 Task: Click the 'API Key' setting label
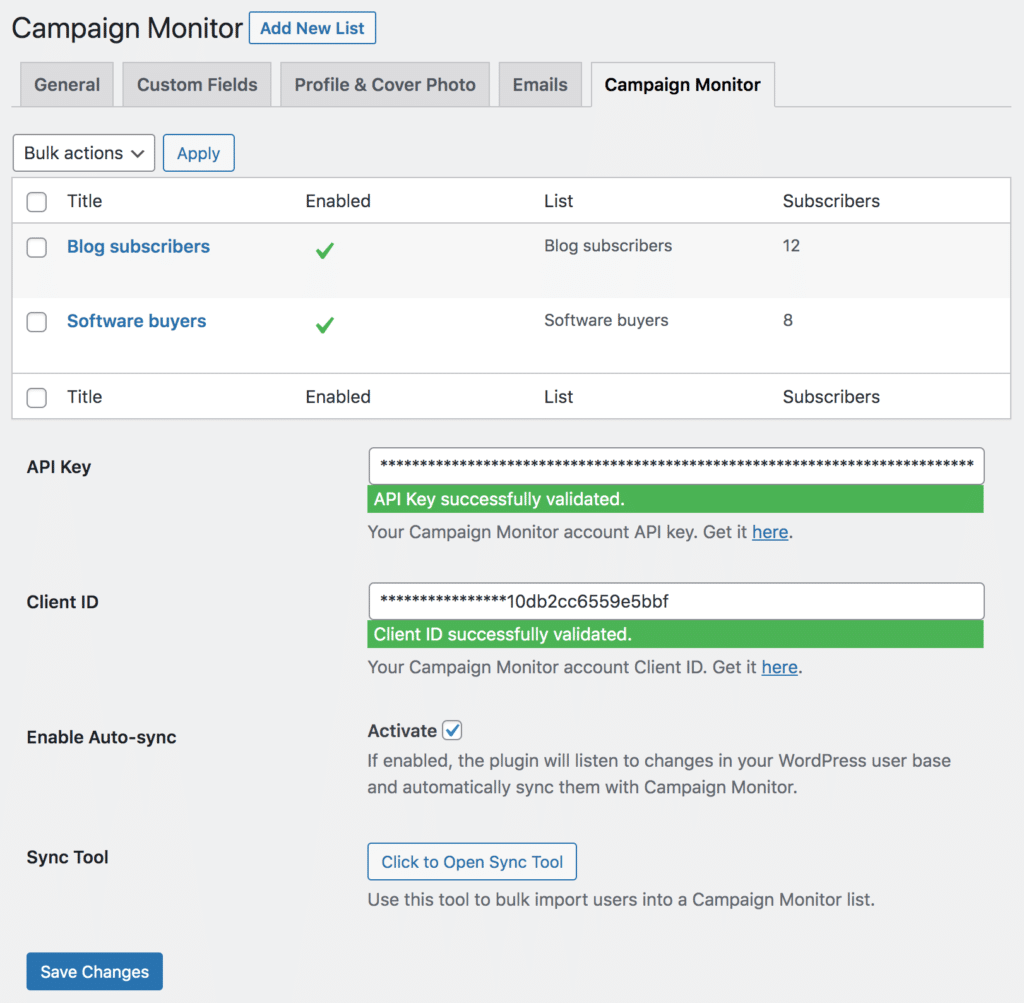click(x=59, y=467)
